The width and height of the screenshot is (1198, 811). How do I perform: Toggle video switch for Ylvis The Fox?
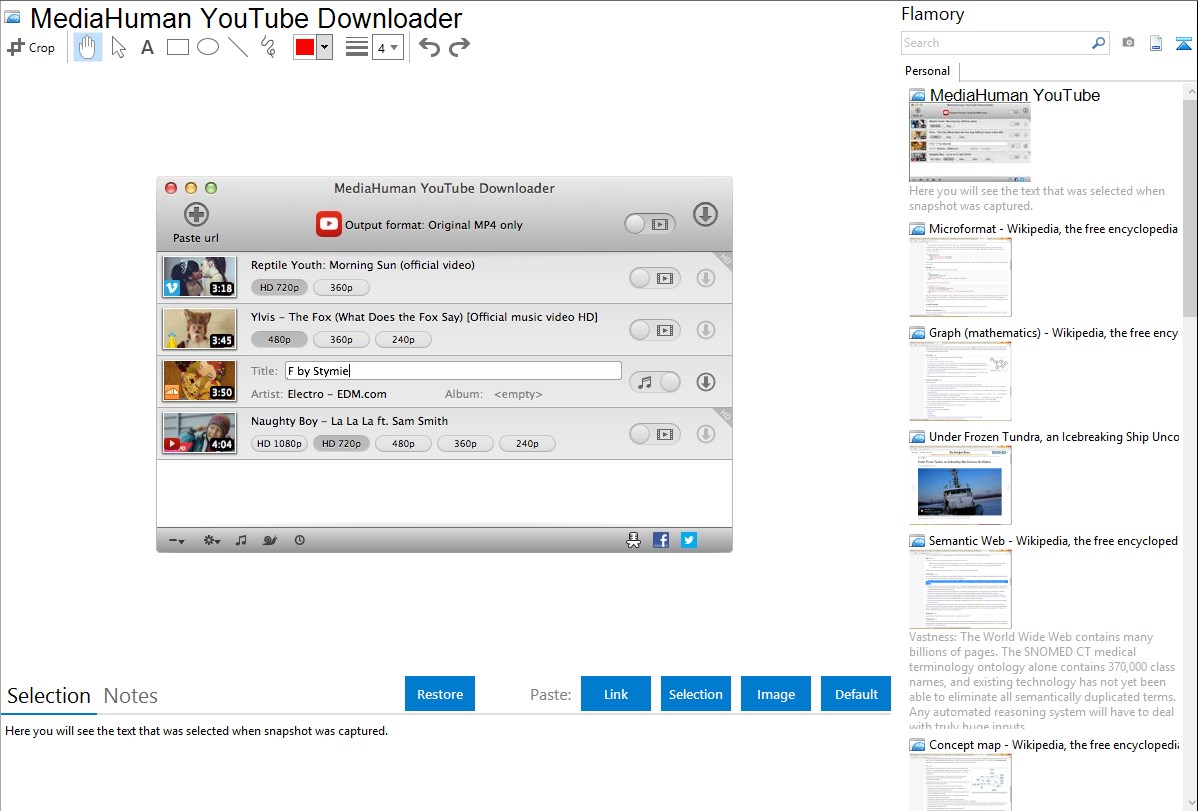click(654, 330)
